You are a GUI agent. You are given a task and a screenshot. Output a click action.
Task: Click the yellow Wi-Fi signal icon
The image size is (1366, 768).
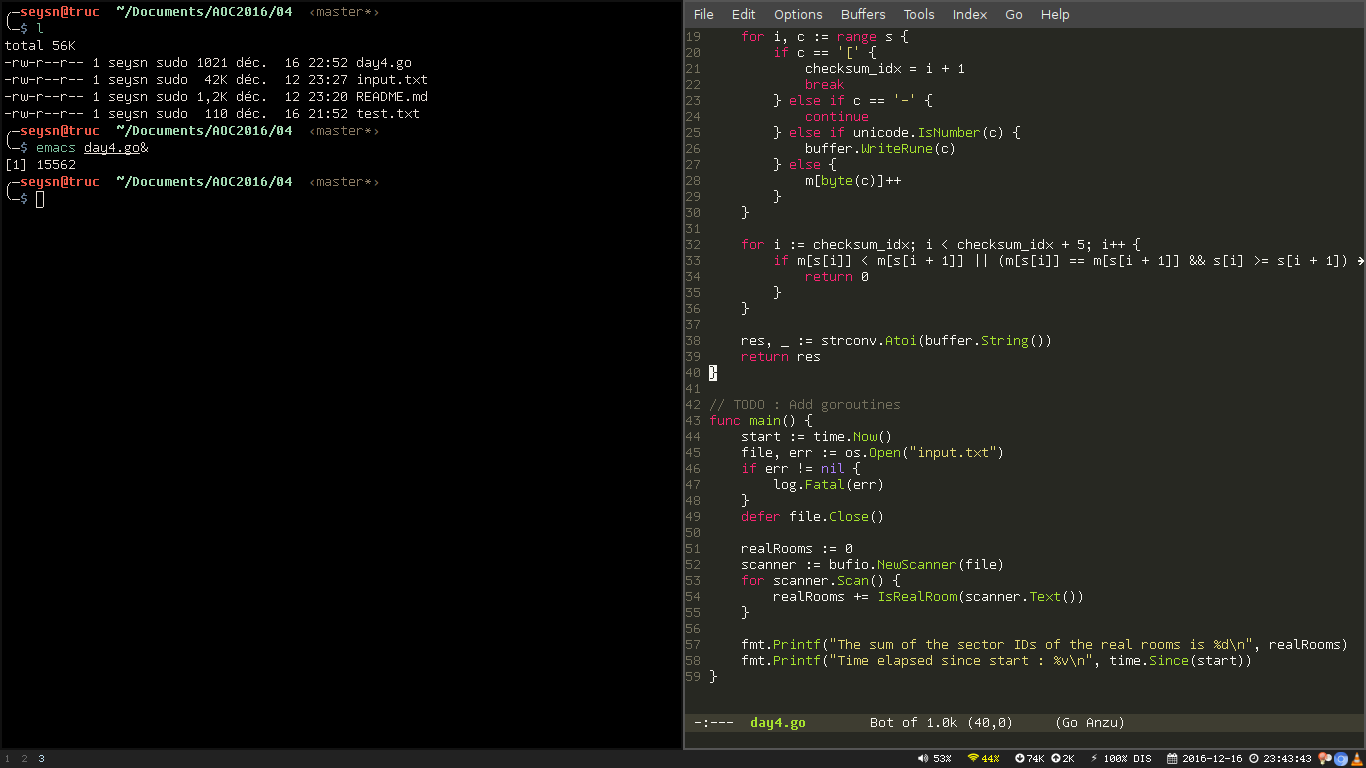(x=973, y=759)
